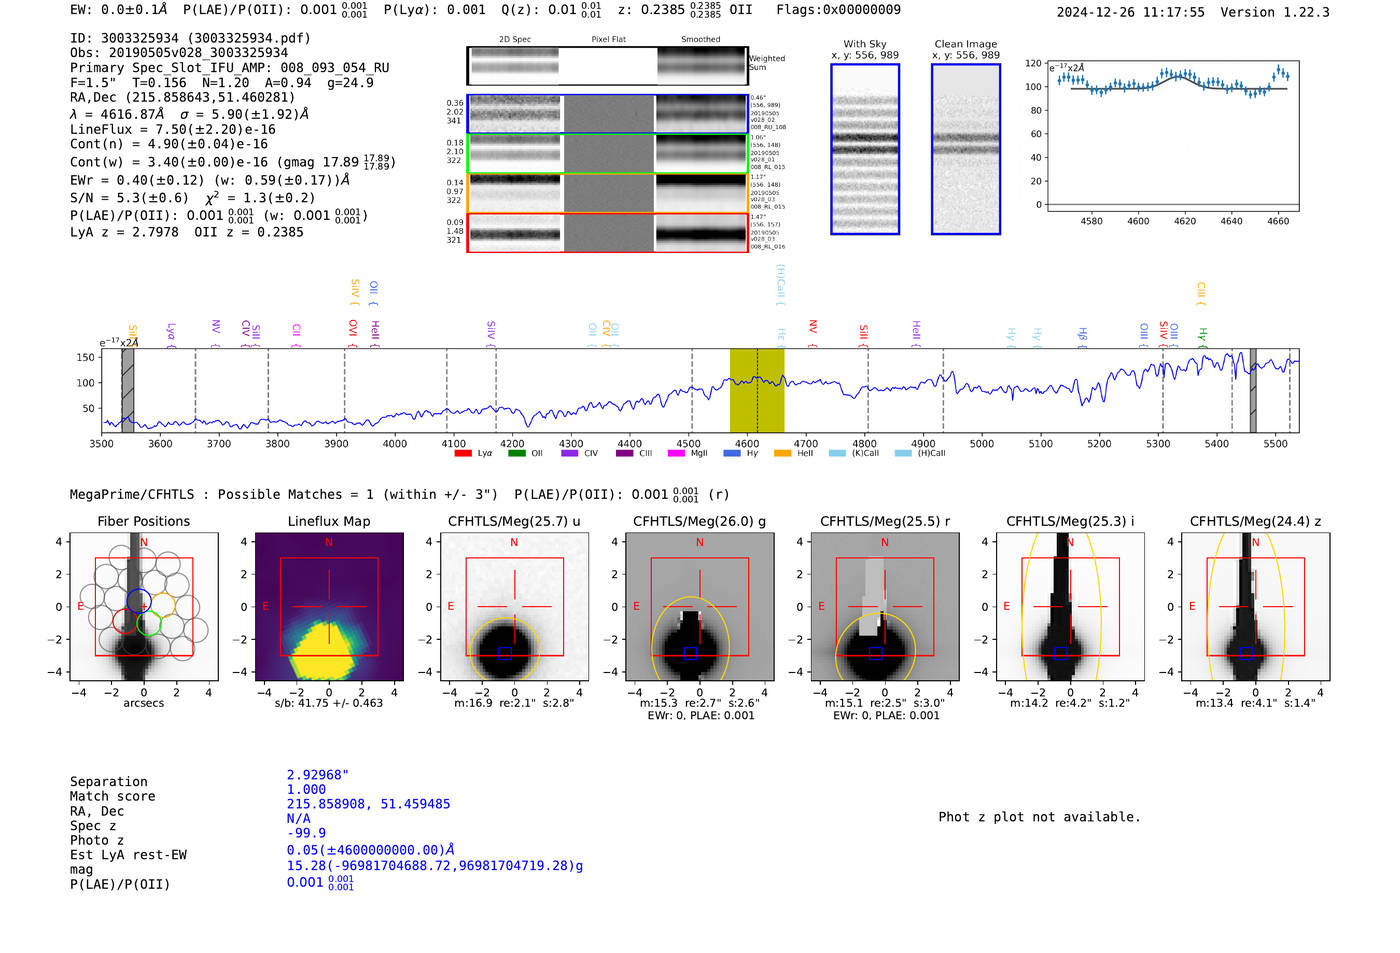The height and width of the screenshot is (953, 1400).
Task: Open the CFHTLS/Meg(26.0) g cutout
Action: pyautogui.click(x=700, y=608)
